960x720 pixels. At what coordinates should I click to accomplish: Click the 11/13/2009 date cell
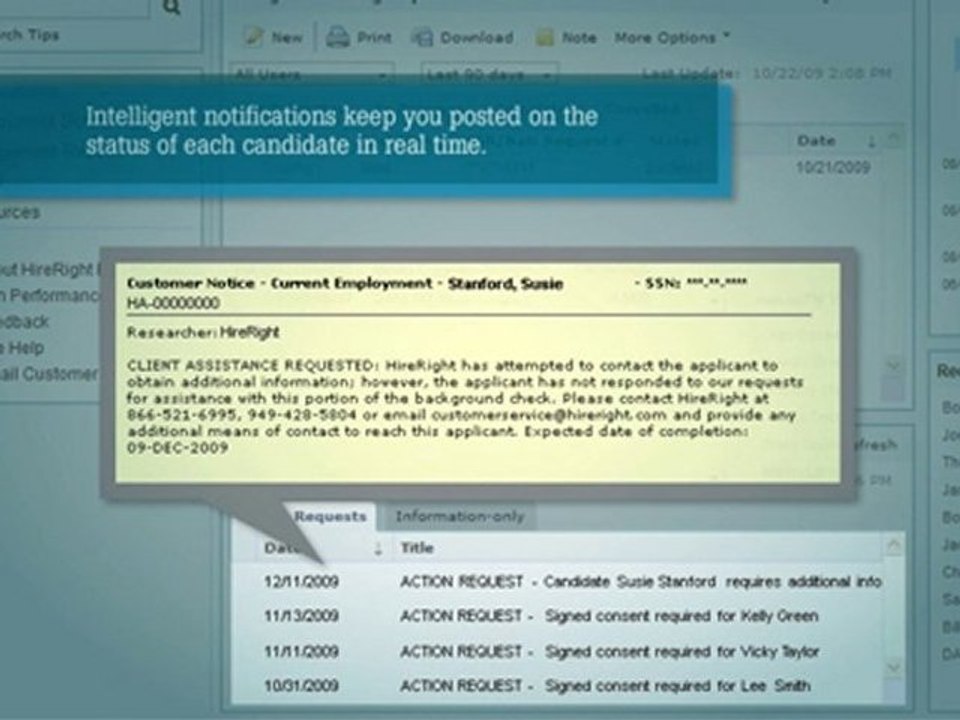pos(301,615)
